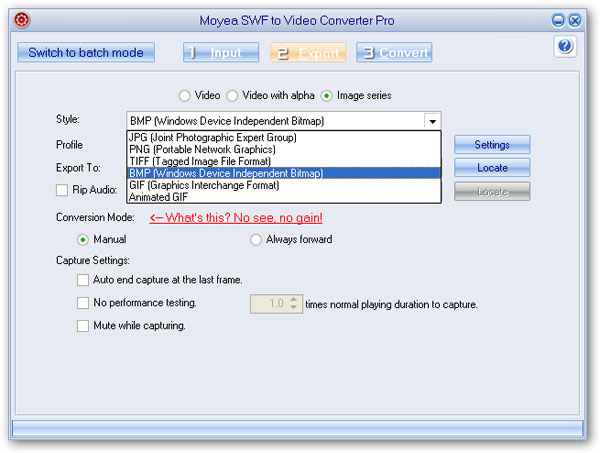The height and width of the screenshot is (453, 600).
Task: Choose the Image series radio button
Action: (326, 96)
